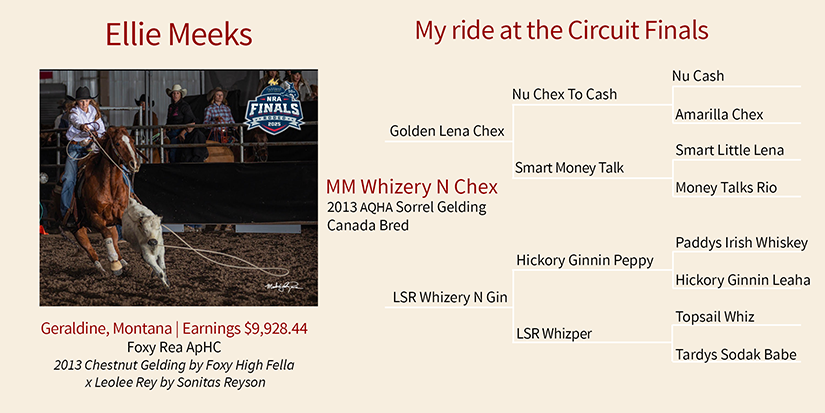The height and width of the screenshot is (413, 825).
Task: Pick Smart Little Lena in the pedigree
Action: coord(729,151)
